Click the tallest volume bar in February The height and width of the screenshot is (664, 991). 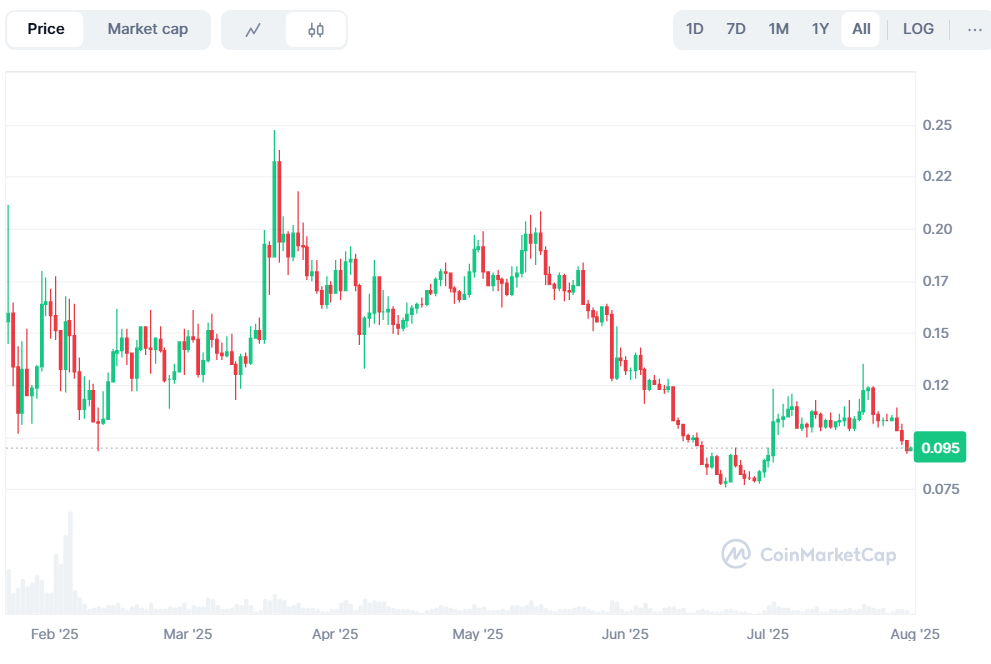click(70, 560)
